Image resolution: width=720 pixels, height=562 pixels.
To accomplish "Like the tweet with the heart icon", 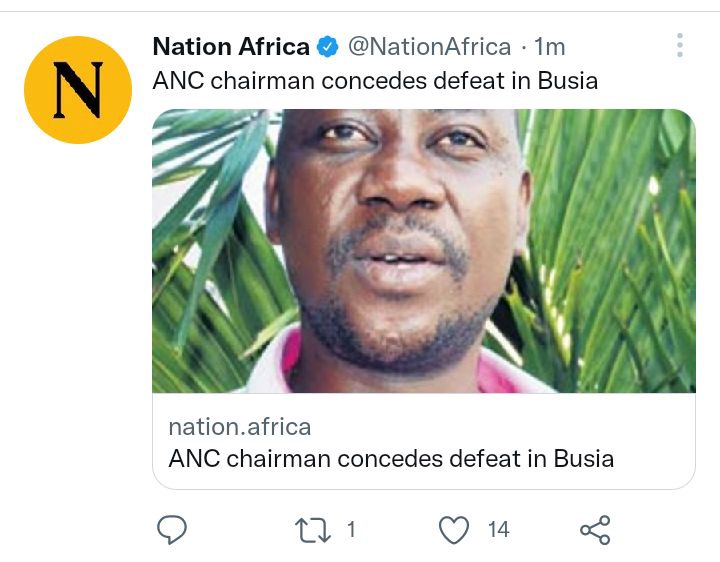I will coord(455,530).
